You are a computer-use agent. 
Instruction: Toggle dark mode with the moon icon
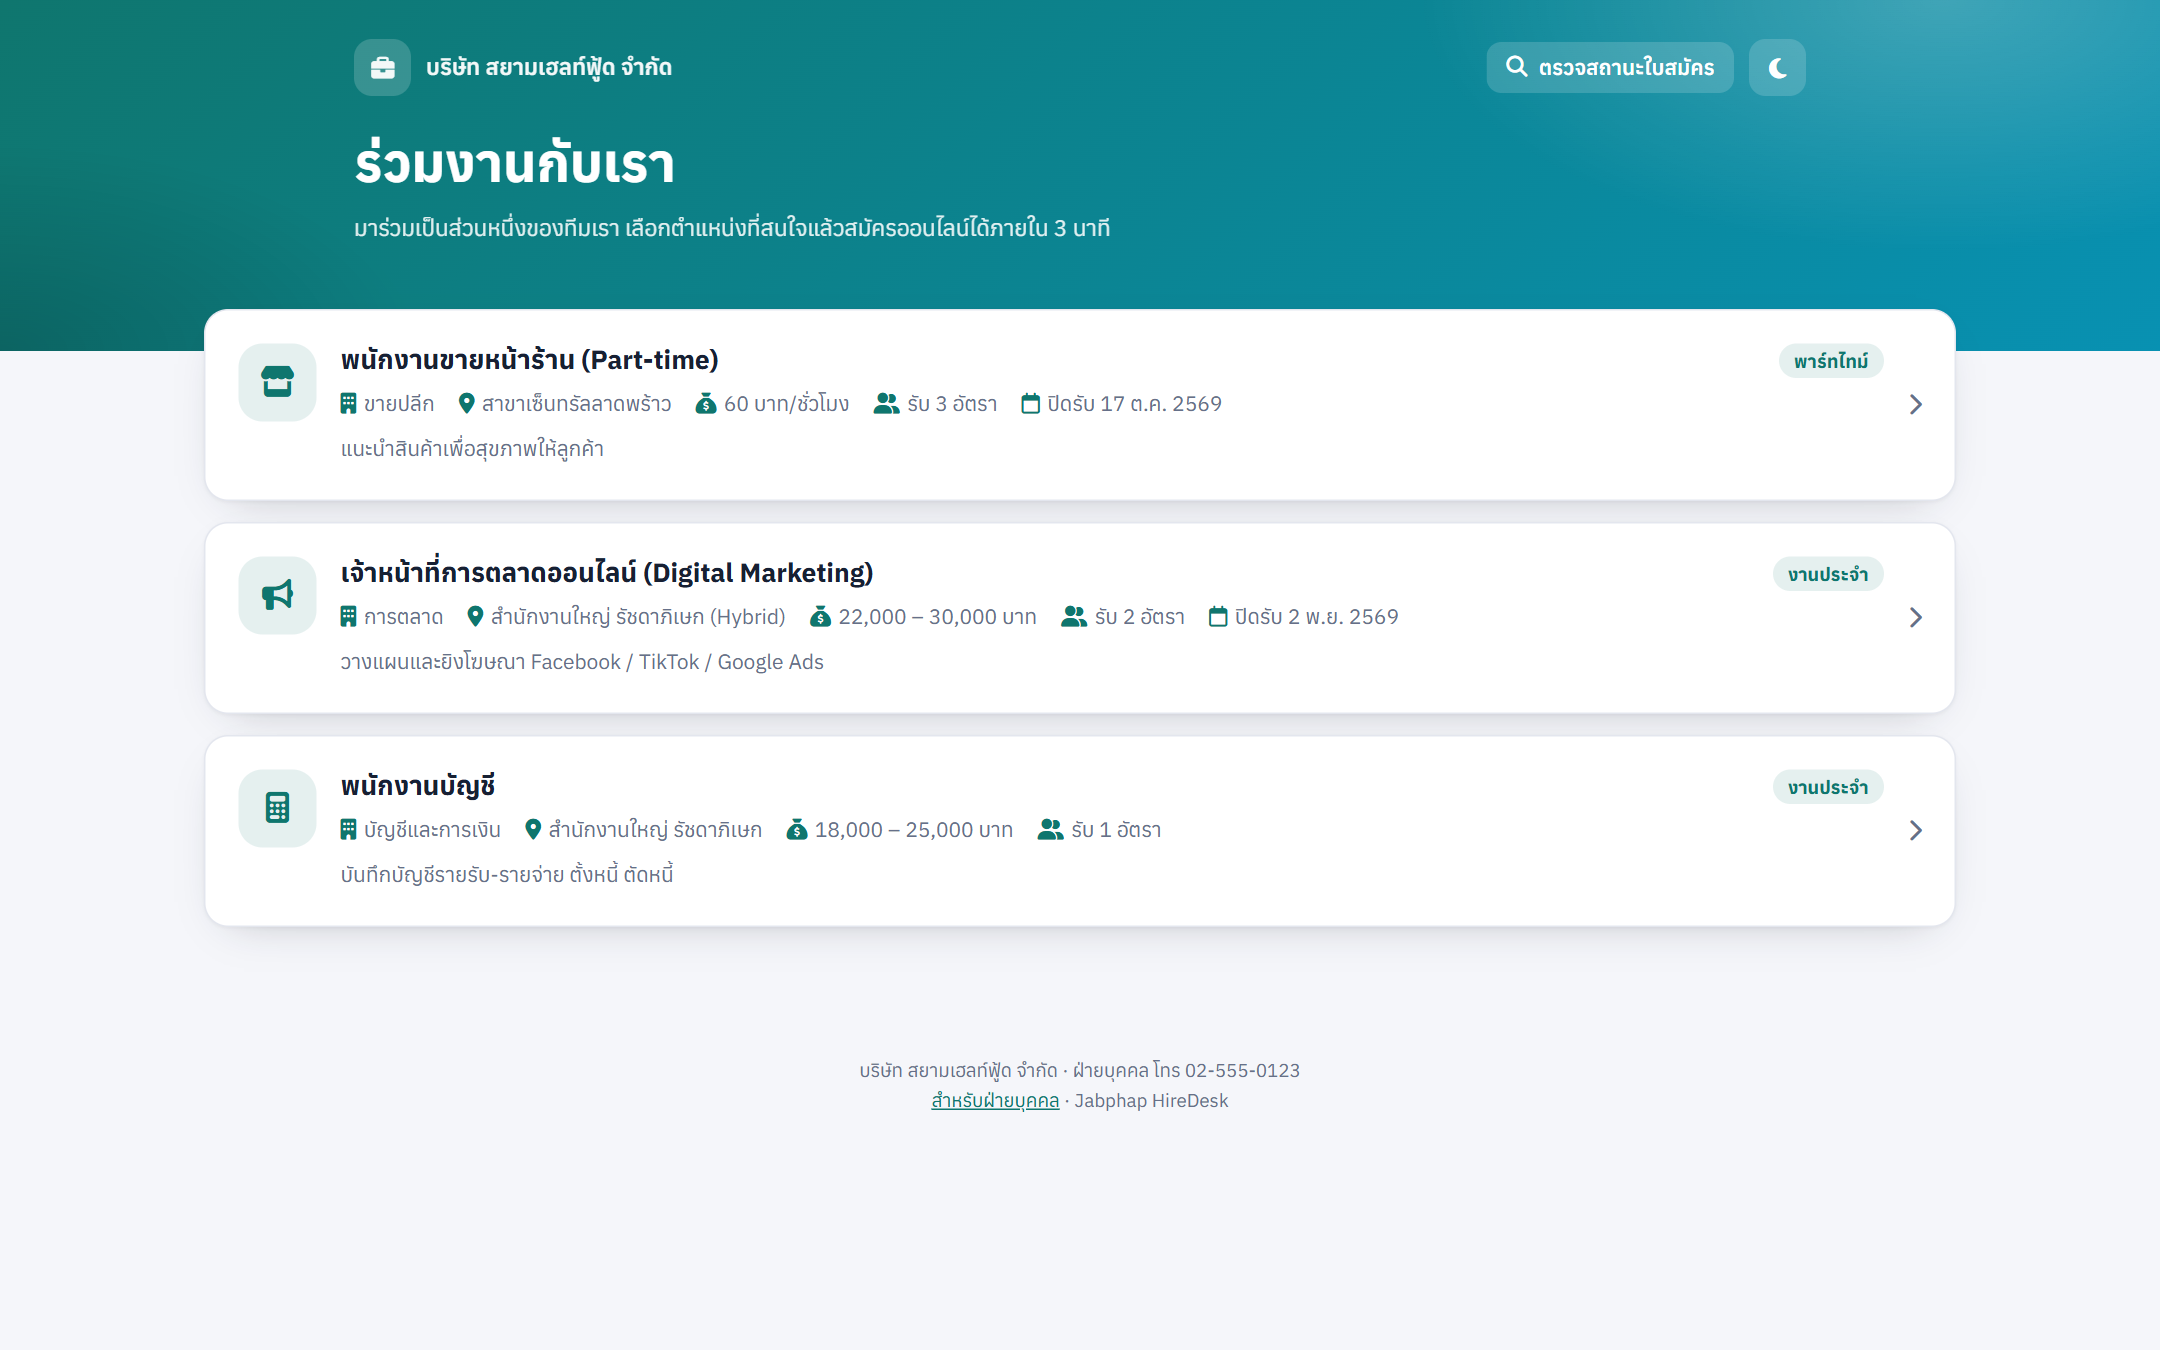[1777, 67]
